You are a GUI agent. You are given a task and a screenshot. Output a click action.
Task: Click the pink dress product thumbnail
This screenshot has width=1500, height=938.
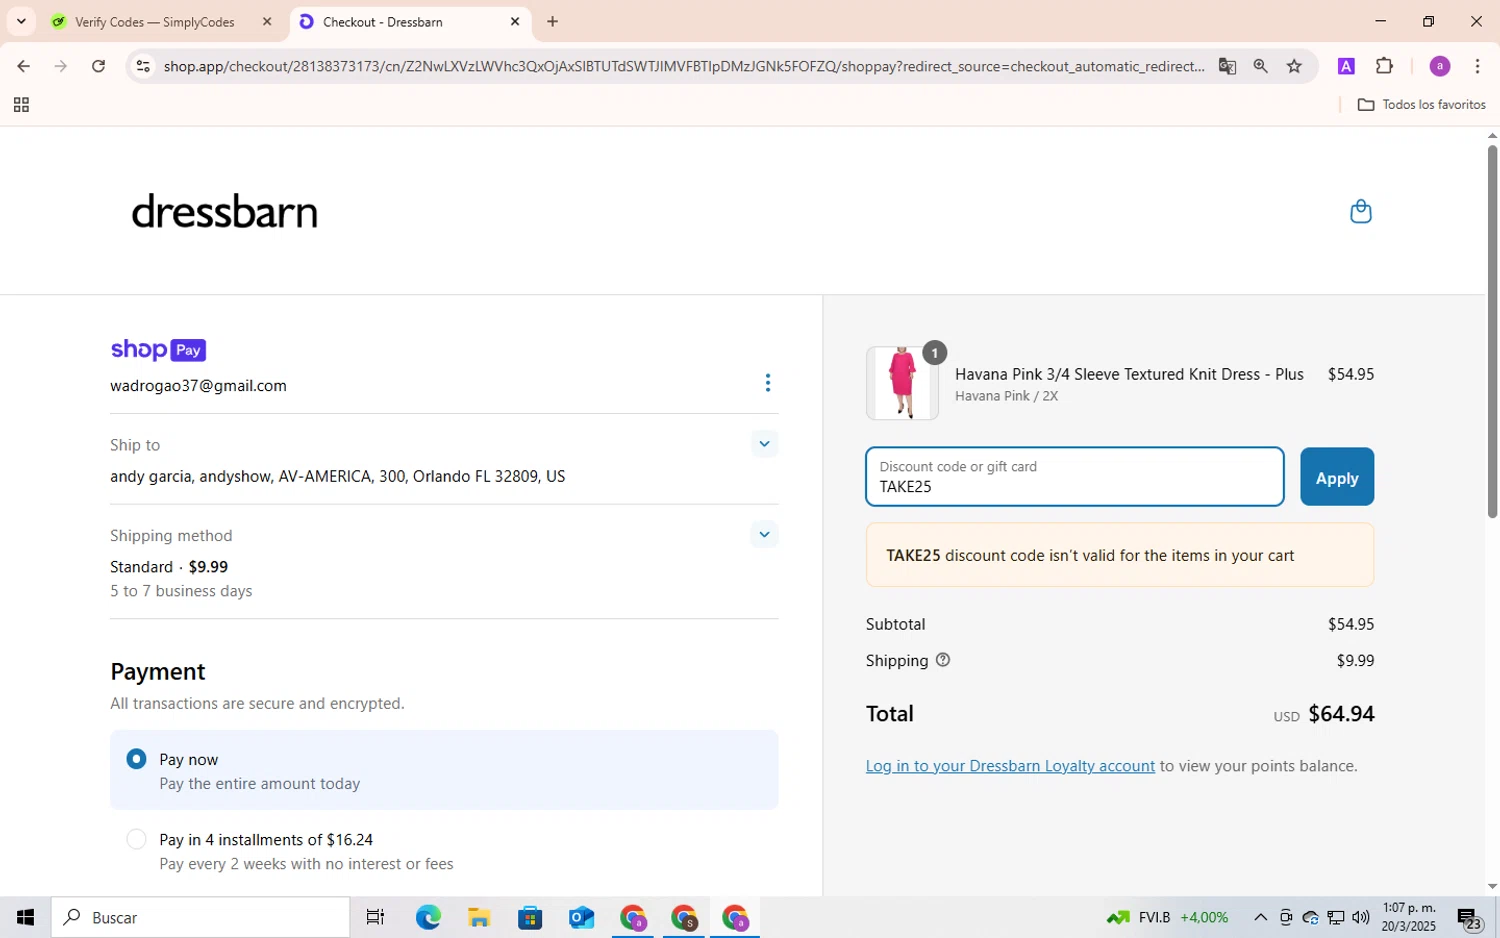[x=902, y=383]
